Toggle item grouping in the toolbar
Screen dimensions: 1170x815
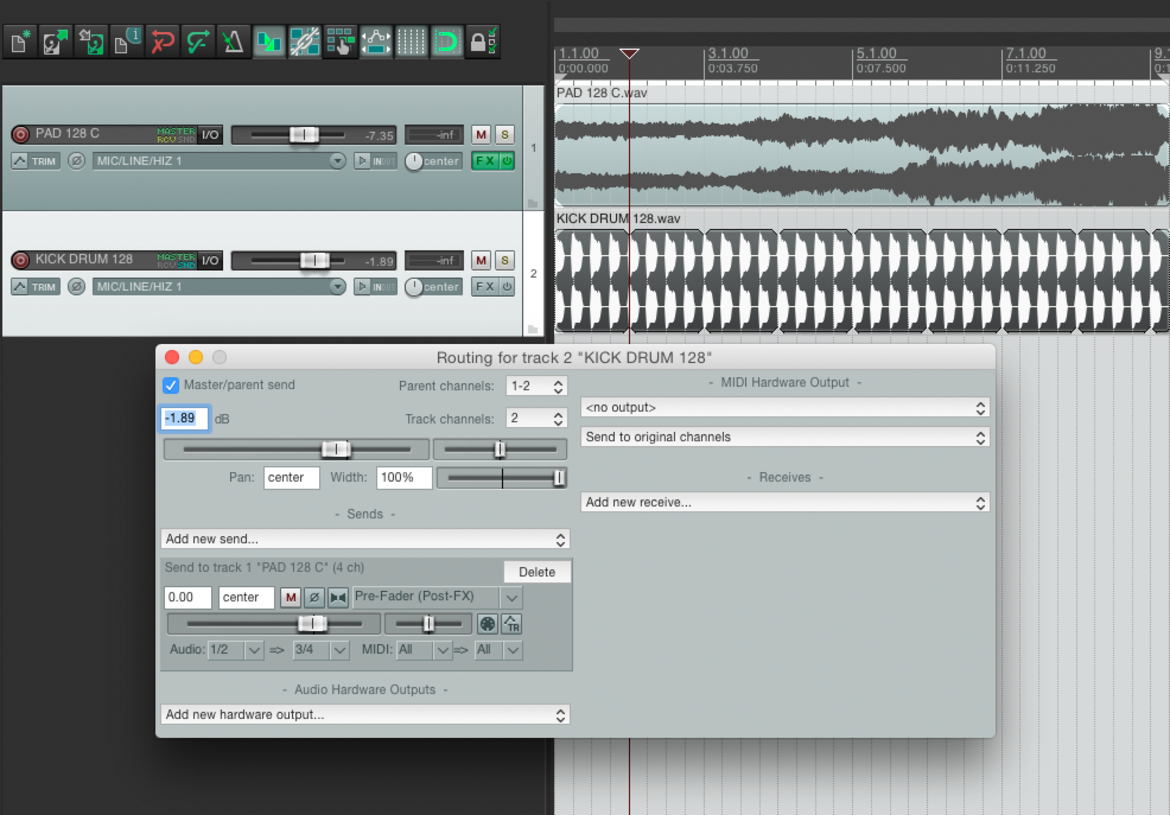(x=304, y=42)
